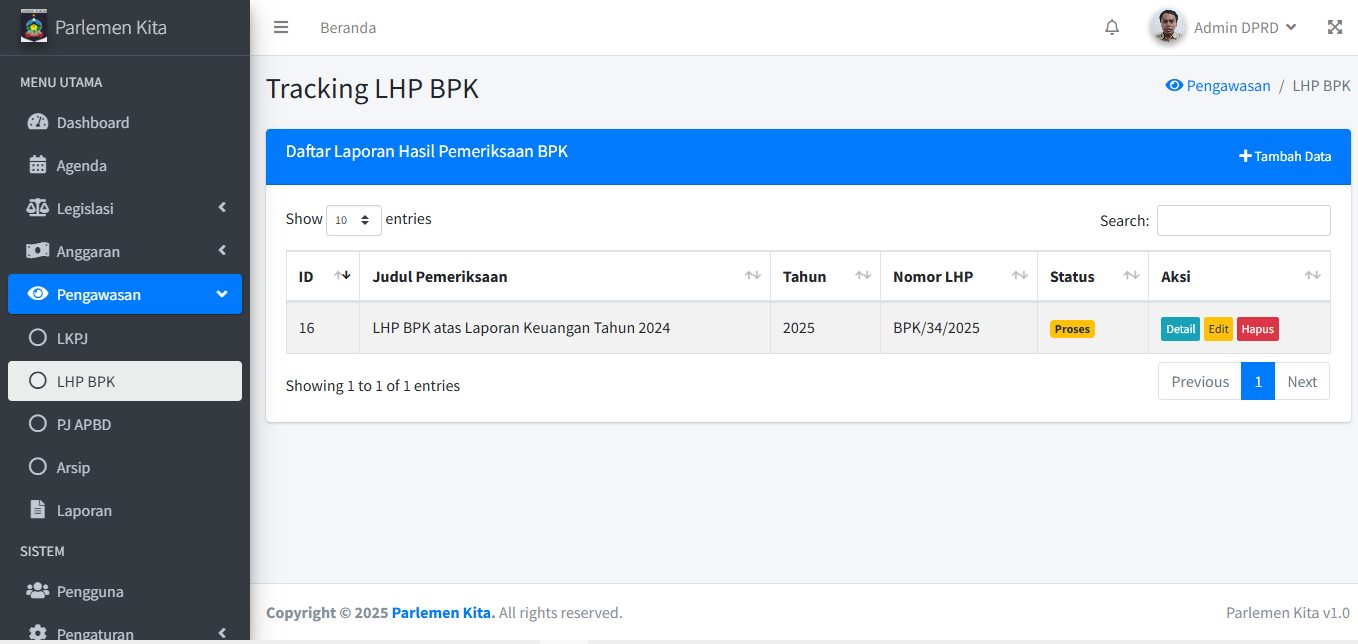The height and width of the screenshot is (644, 1358).
Task: Open Laporan in the sidebar
Action: pyautogui.click(x=84, y=510)
